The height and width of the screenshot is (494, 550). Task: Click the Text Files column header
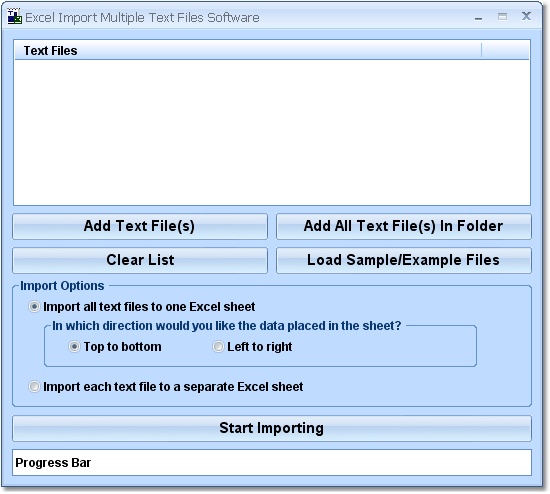click(248, 51)
